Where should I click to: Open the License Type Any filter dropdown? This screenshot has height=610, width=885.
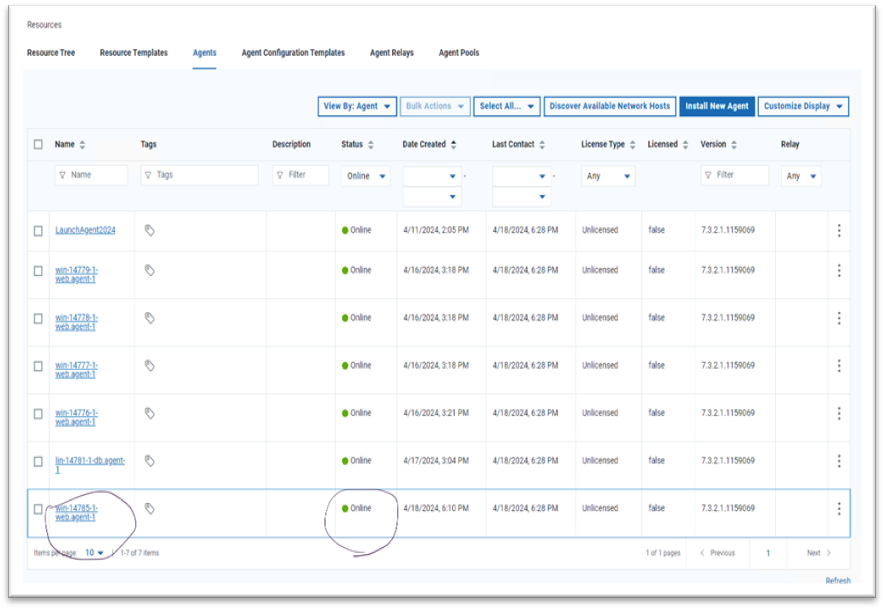point(608,176)
